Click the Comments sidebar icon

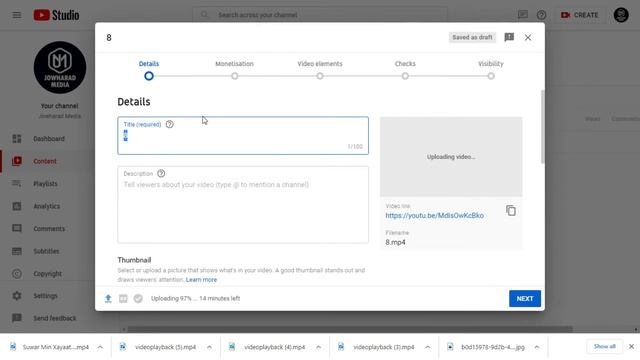click(17, 229)
